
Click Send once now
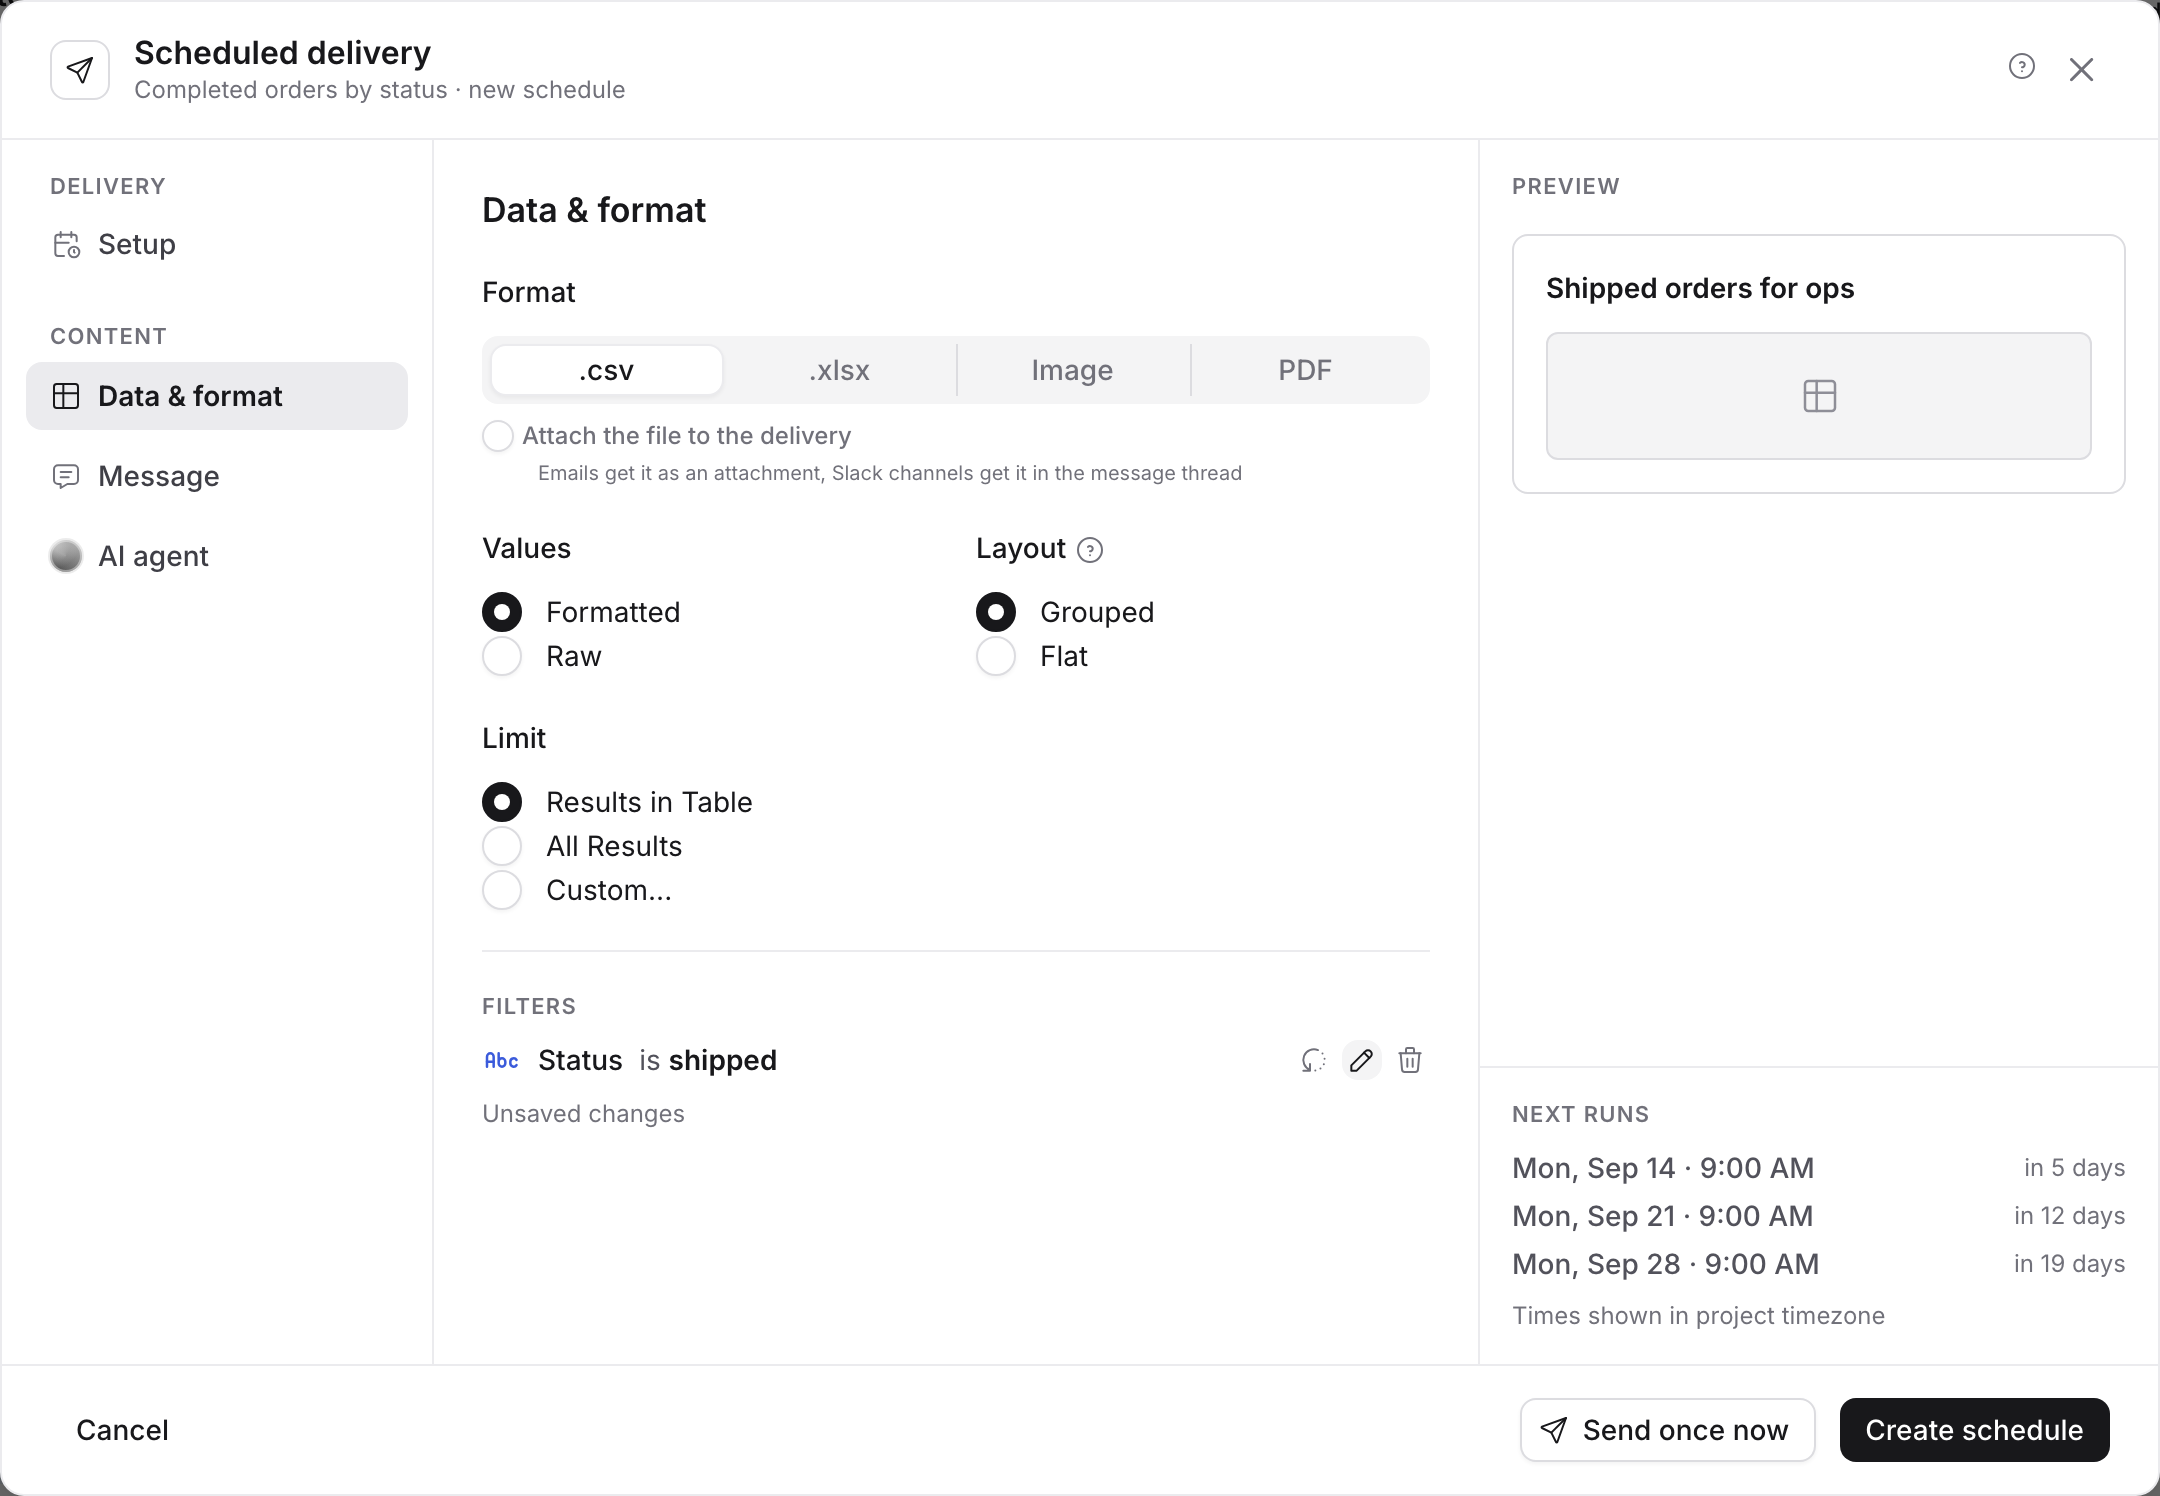click(x=1667, y=1430)
